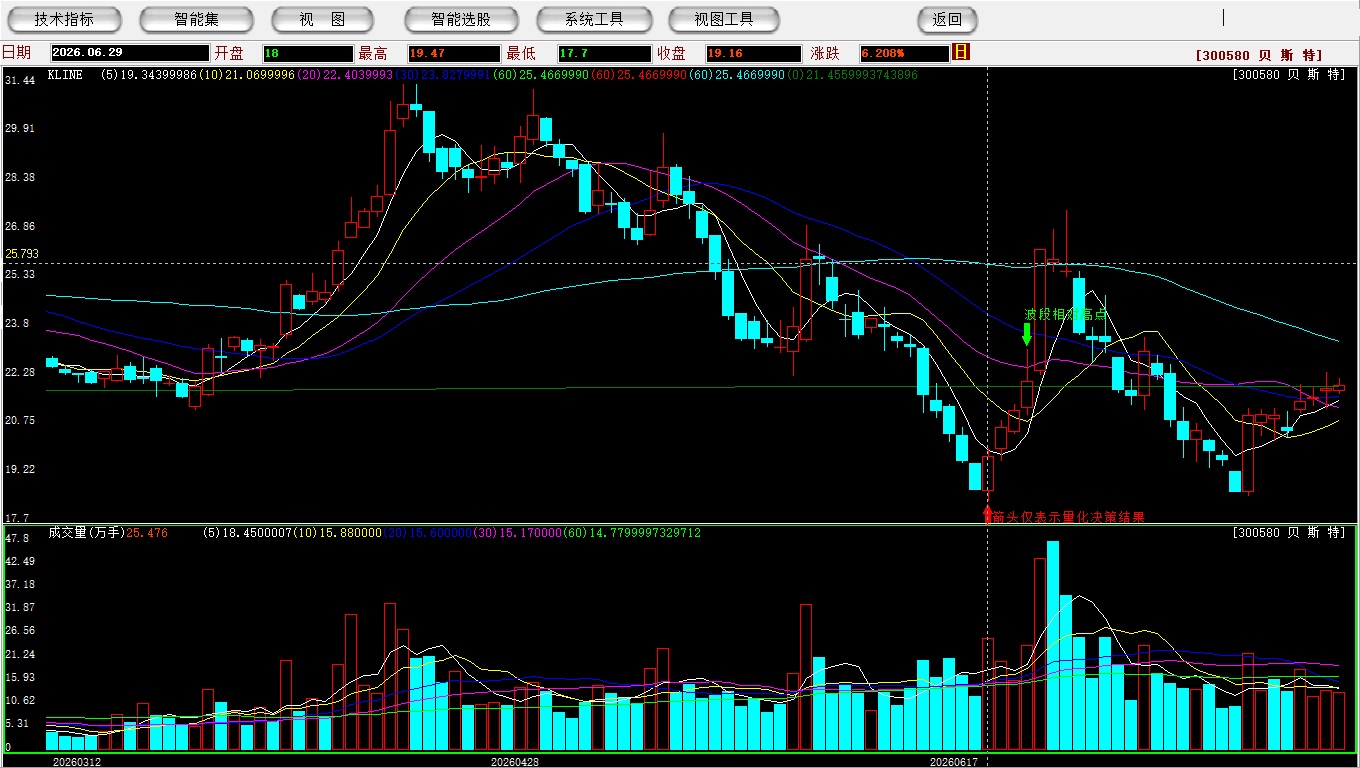Viewport: 1360px width, 768px height.
Task: Click the 日 daily period icon
Action: point(962,52)
